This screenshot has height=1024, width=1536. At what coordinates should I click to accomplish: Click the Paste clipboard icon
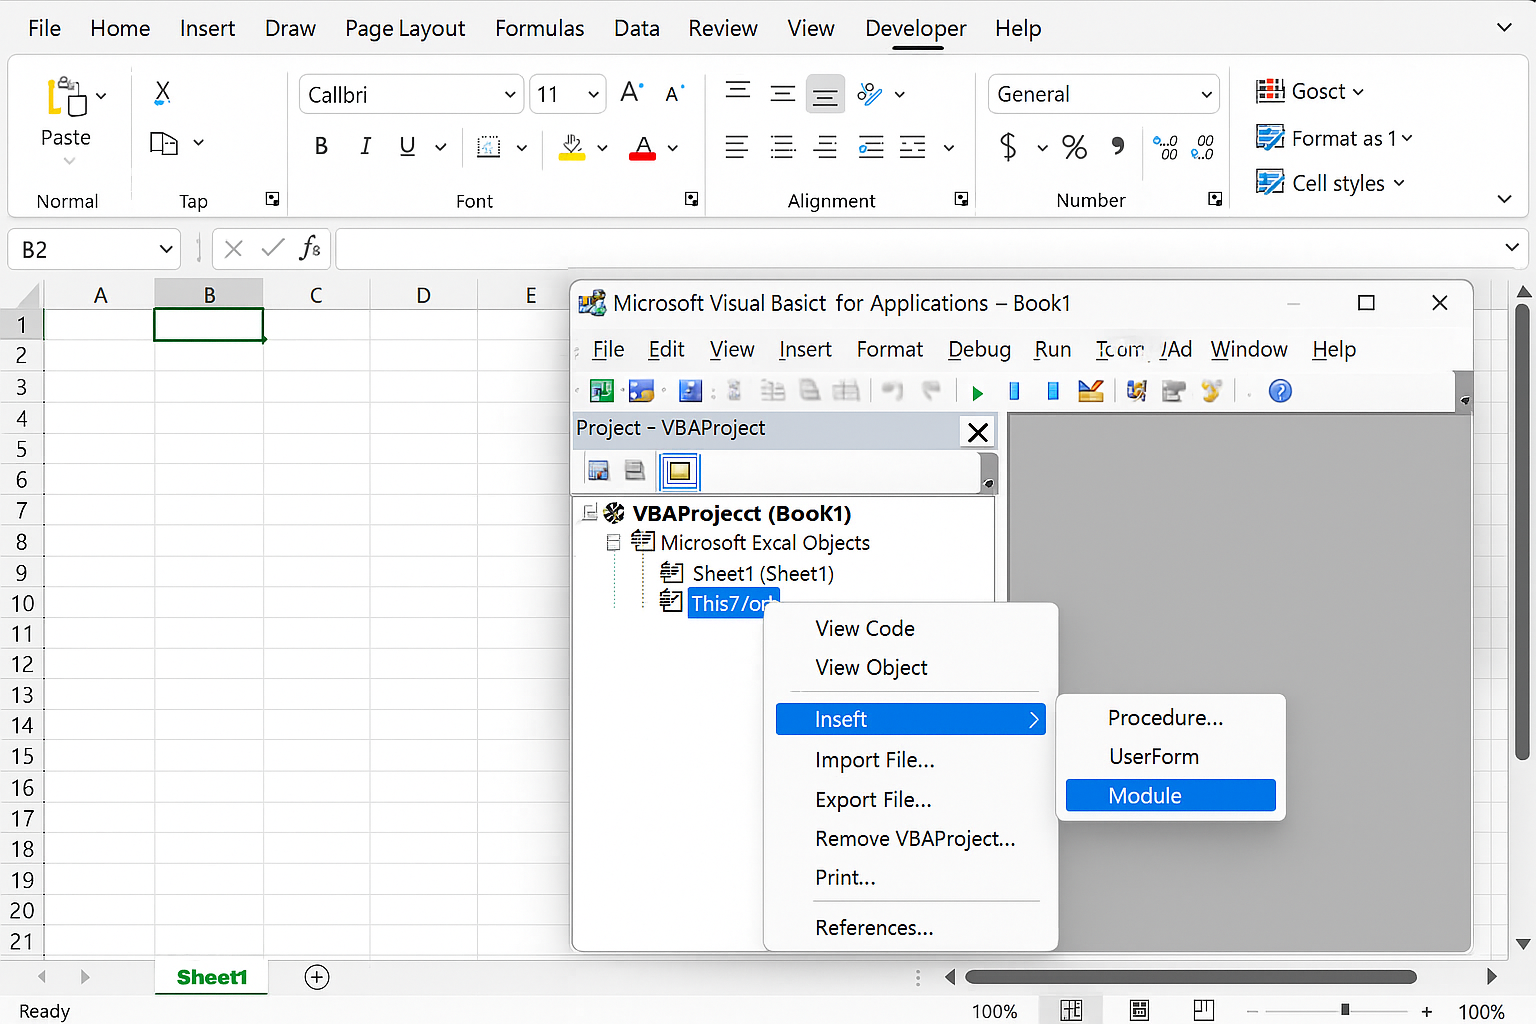point(66,96)
